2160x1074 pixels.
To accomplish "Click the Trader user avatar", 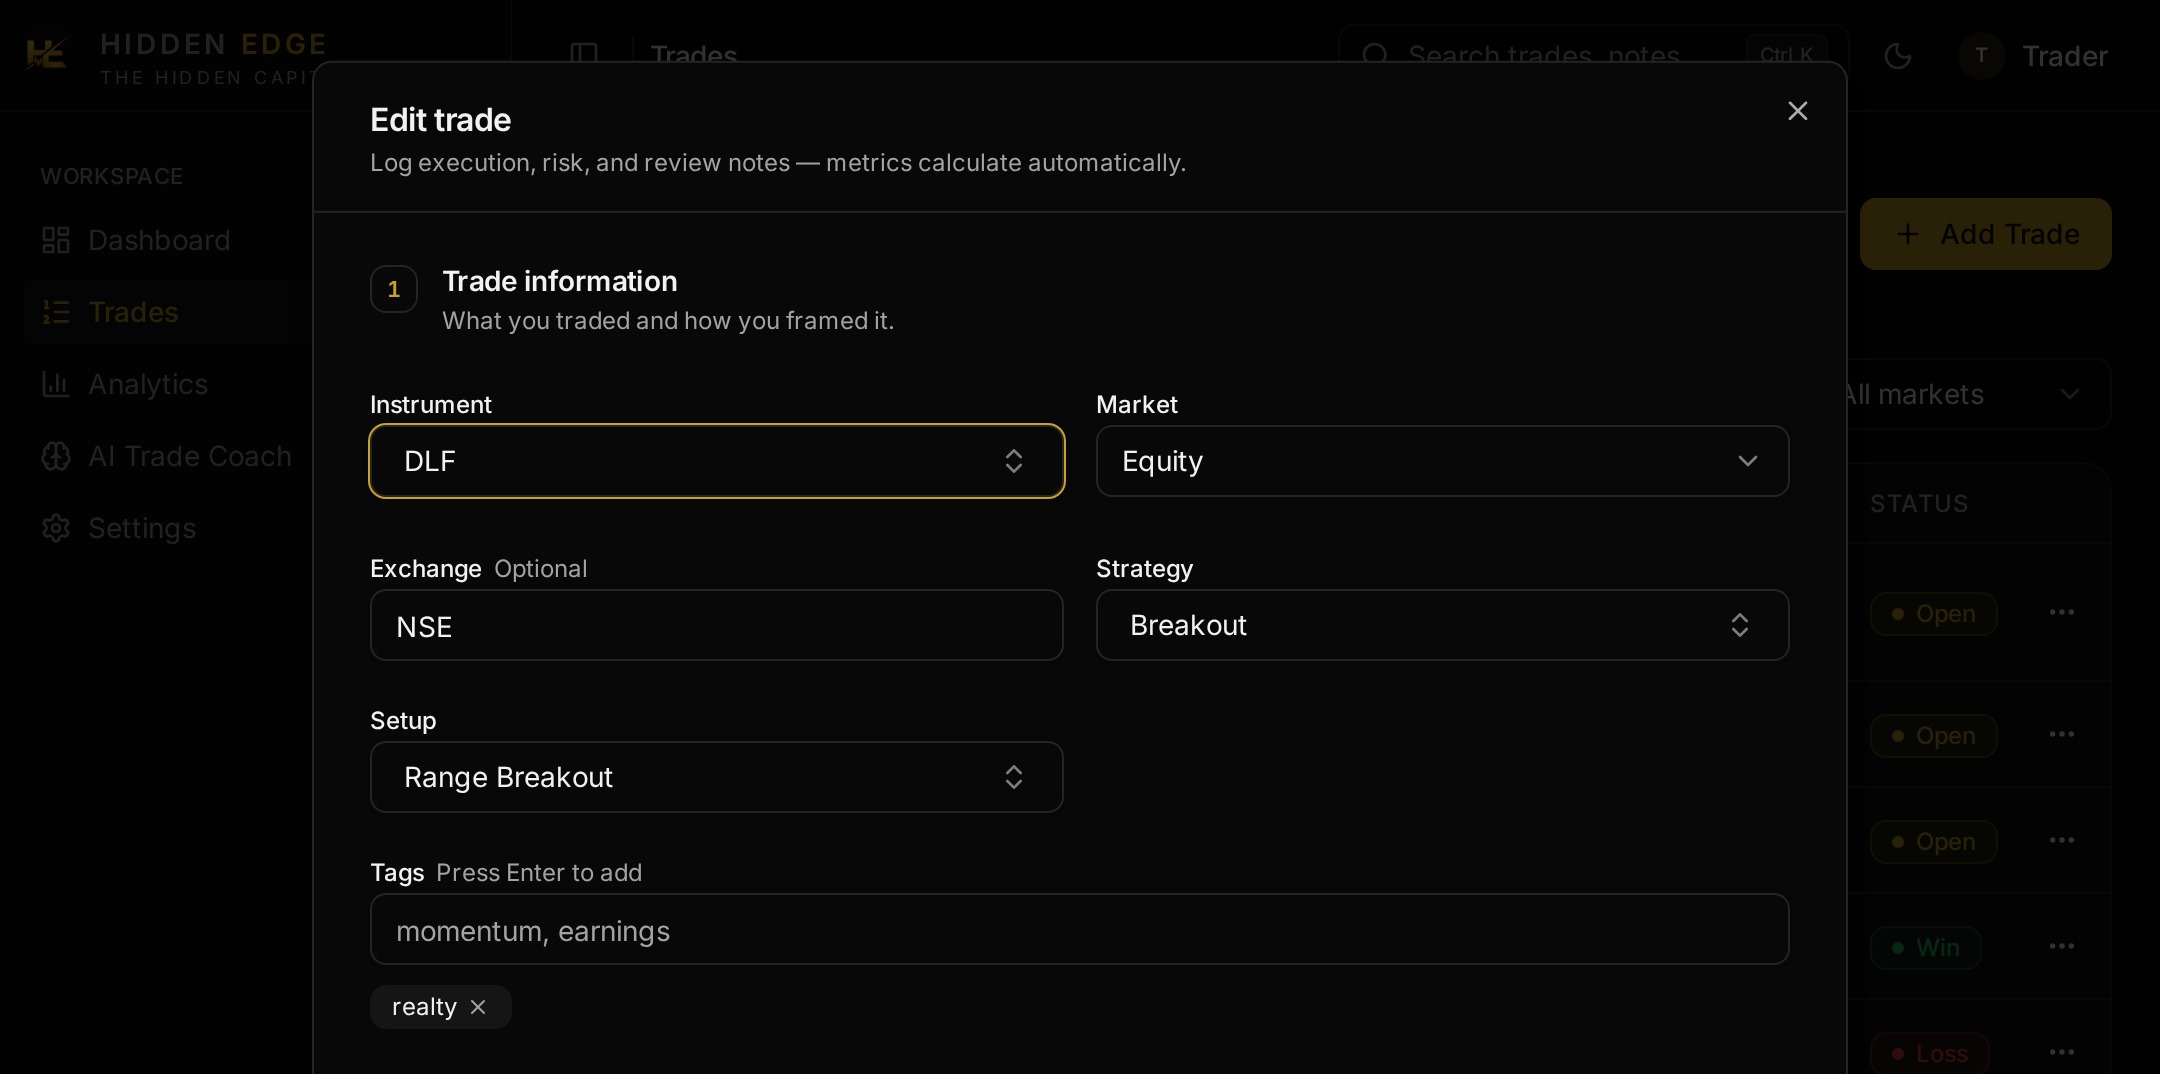I will [1981, 56].
